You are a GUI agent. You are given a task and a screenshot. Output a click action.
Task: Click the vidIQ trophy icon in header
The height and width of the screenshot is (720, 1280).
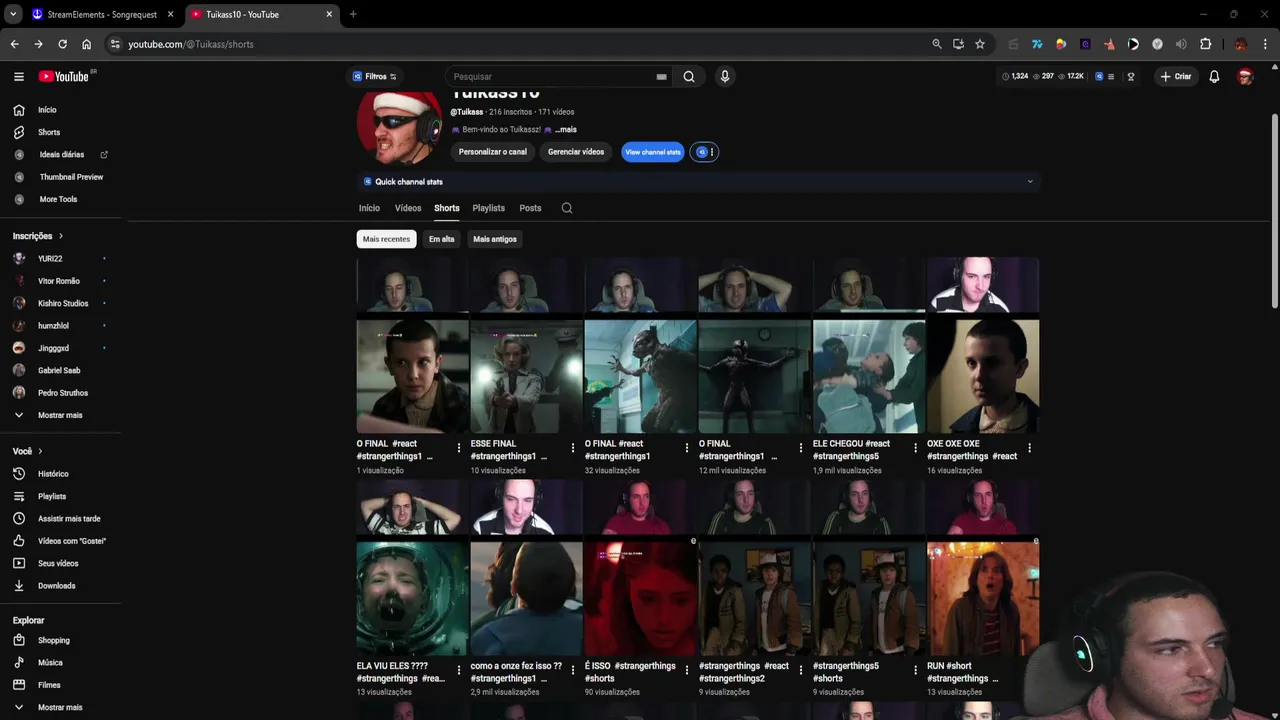pos(1131,76)
